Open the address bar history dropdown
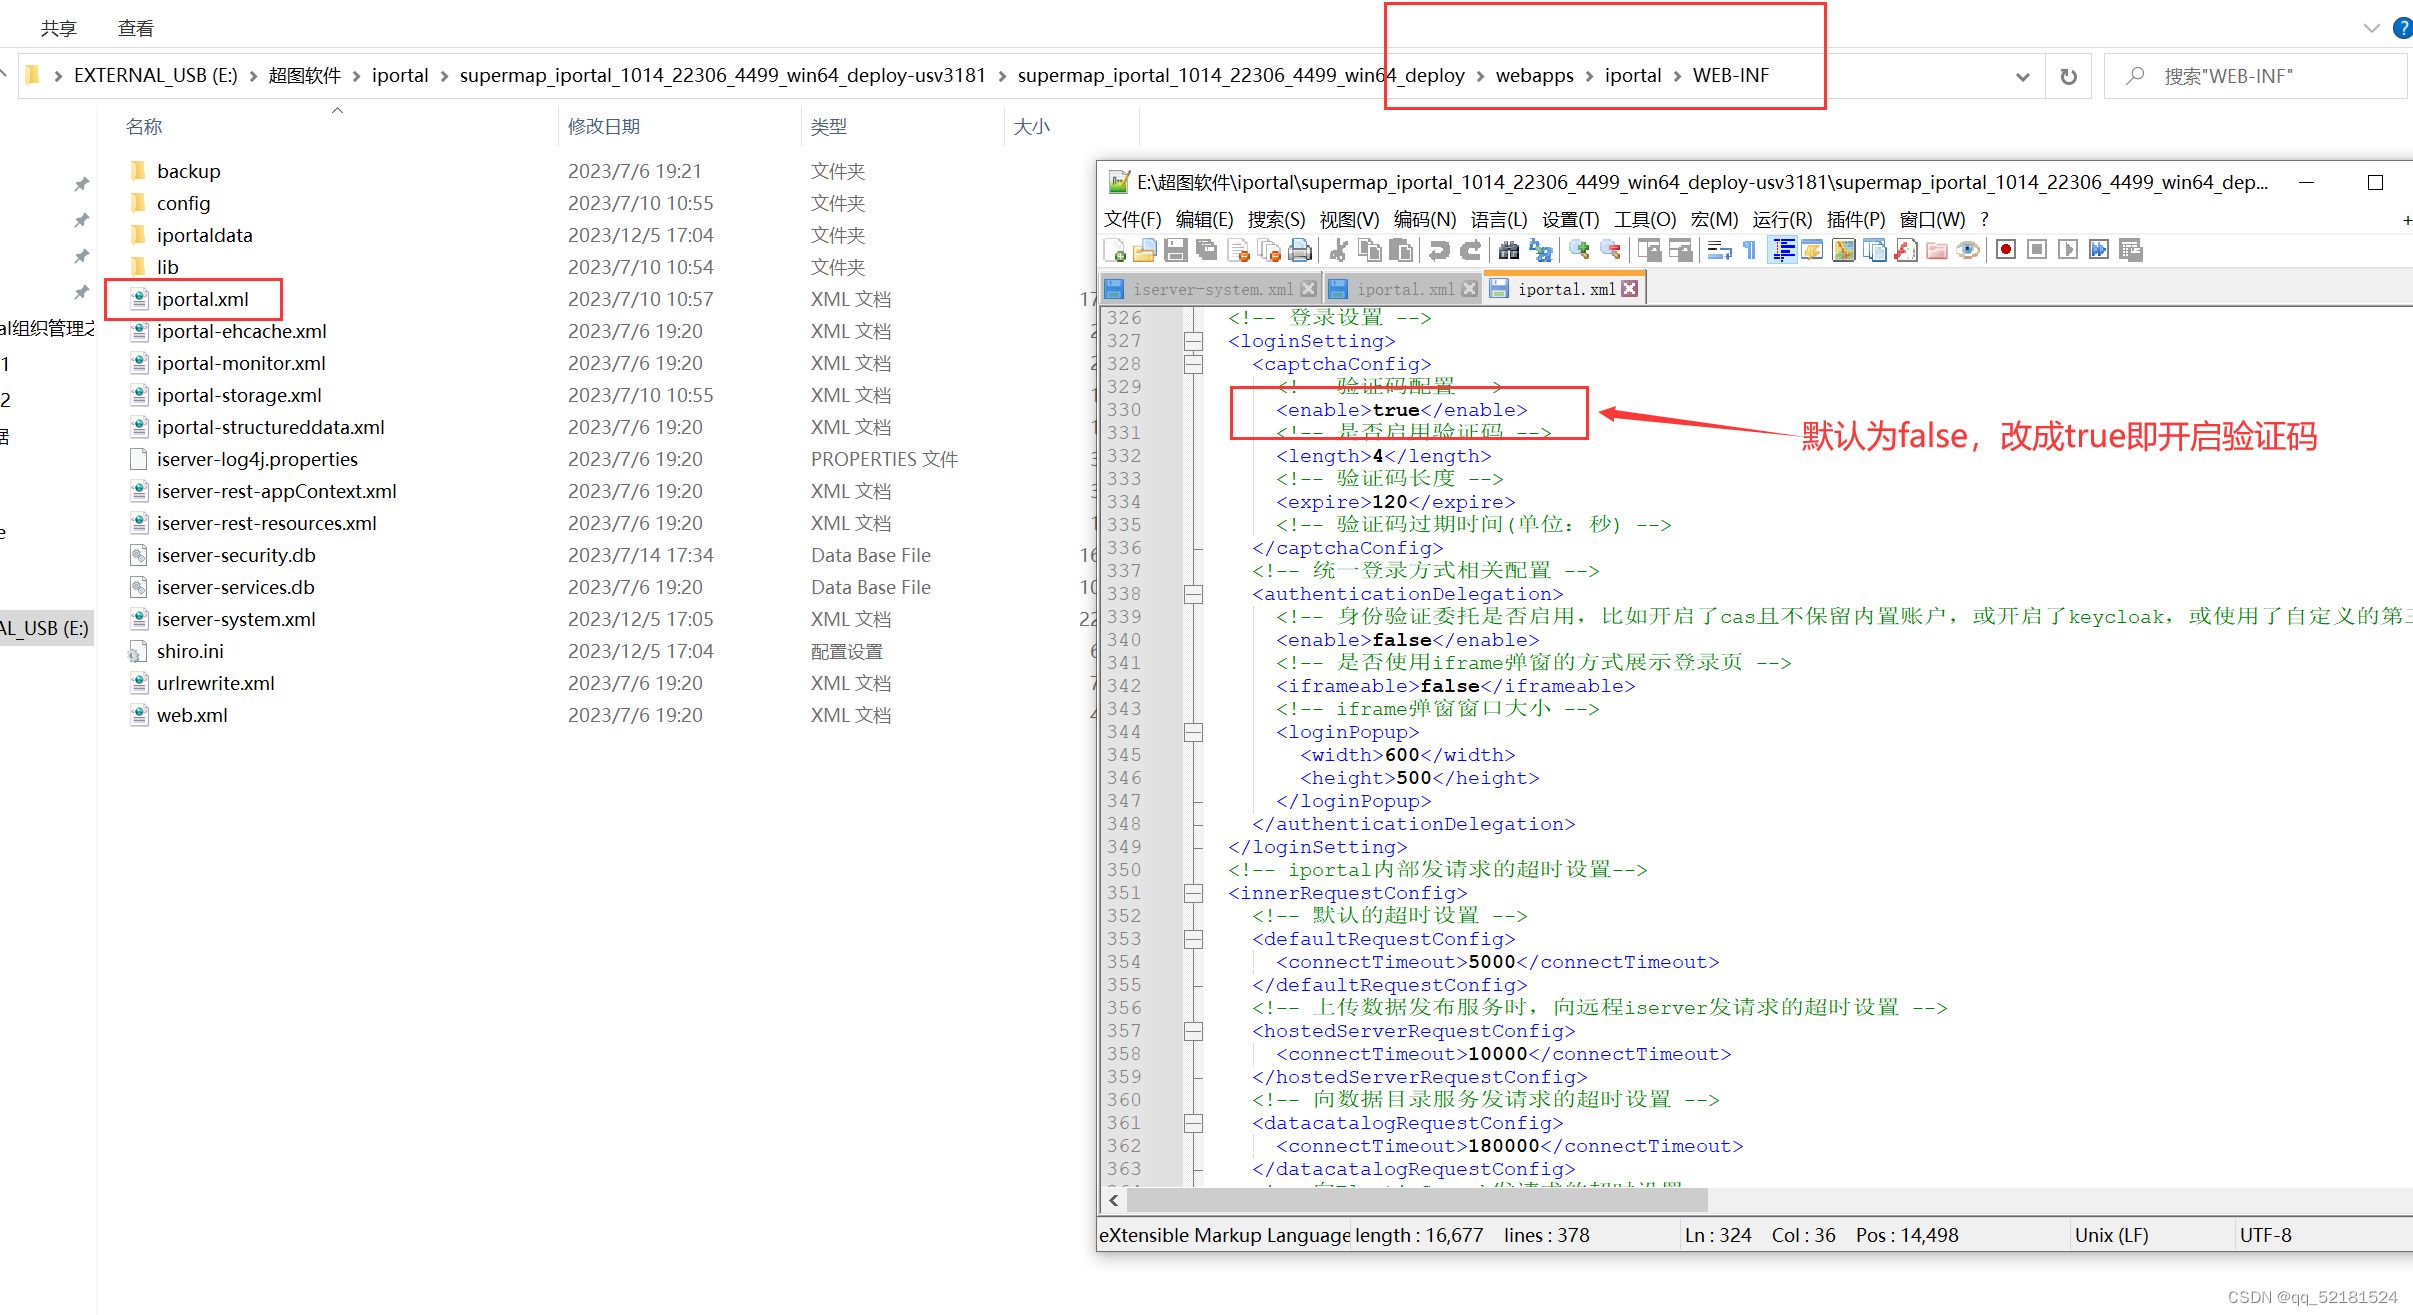The width and height of the screenshot is (2413, 1315). pyautogui.click(x=2023, y=75)
